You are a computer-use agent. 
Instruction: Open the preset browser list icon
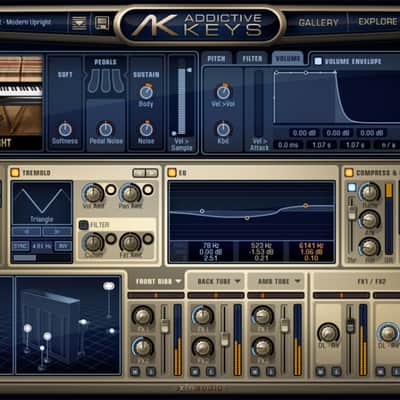click(79, 23)
